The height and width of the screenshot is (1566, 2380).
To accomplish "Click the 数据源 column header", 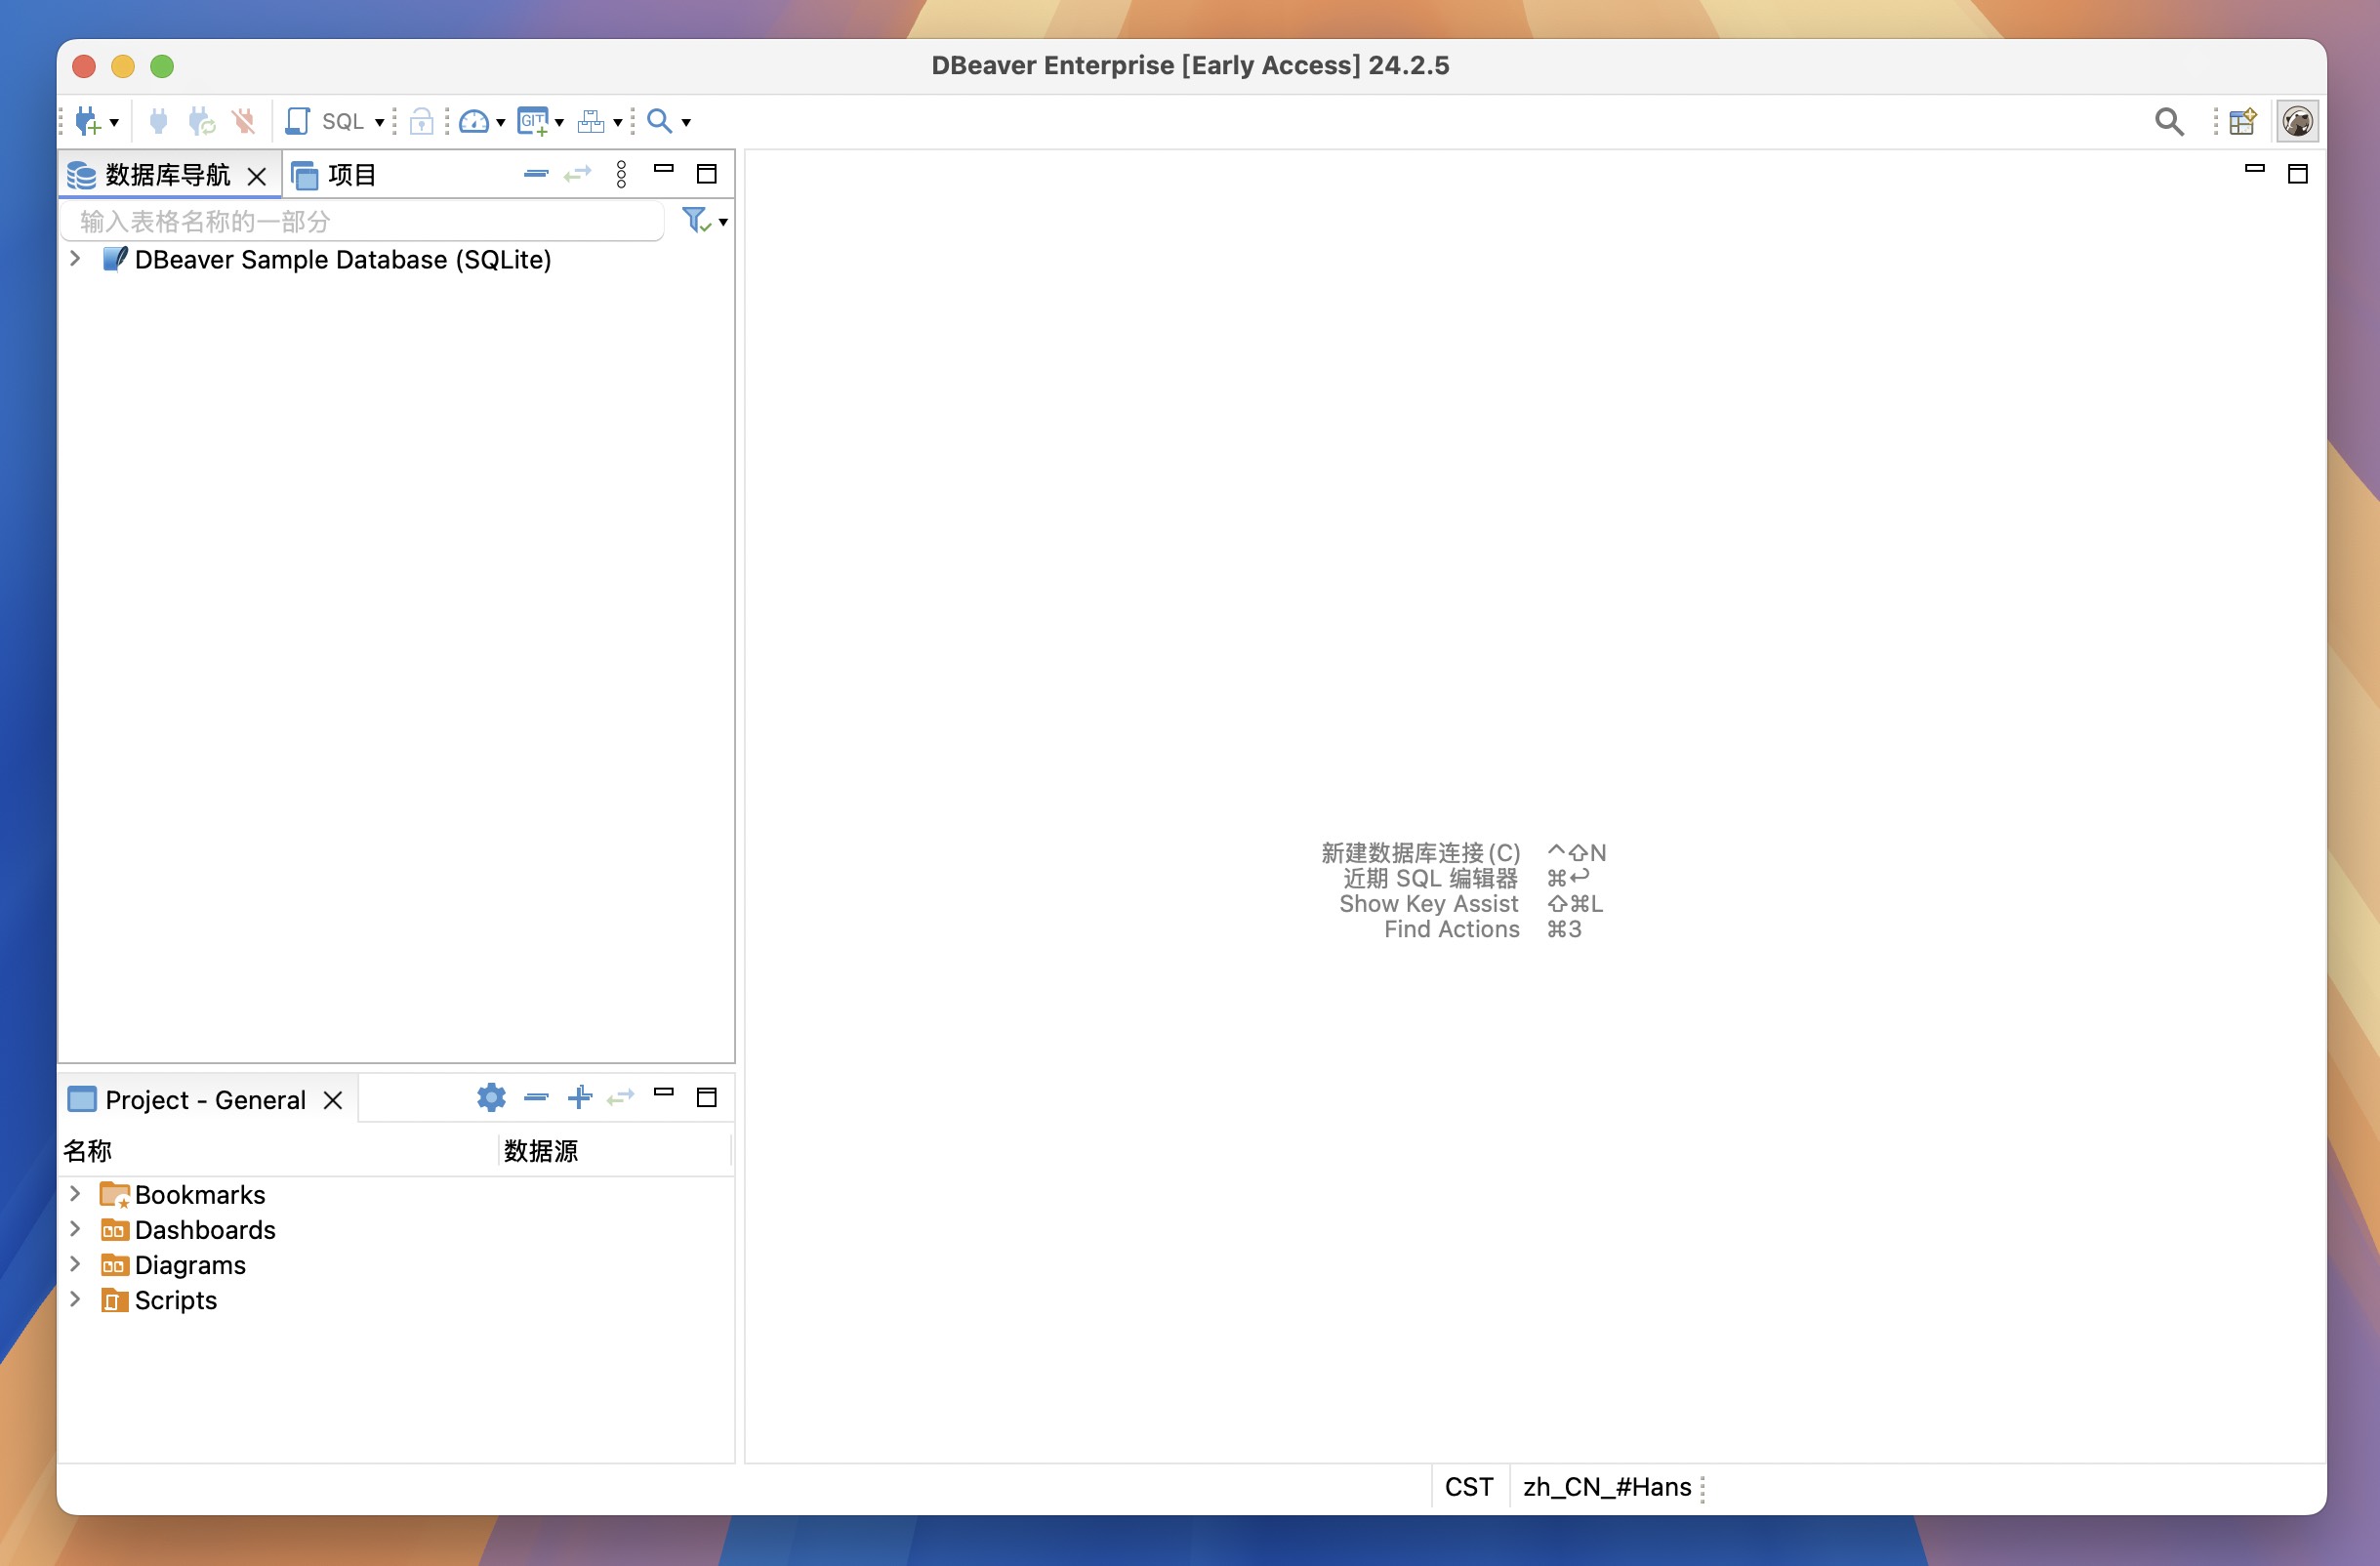I will click(615, 1151).
